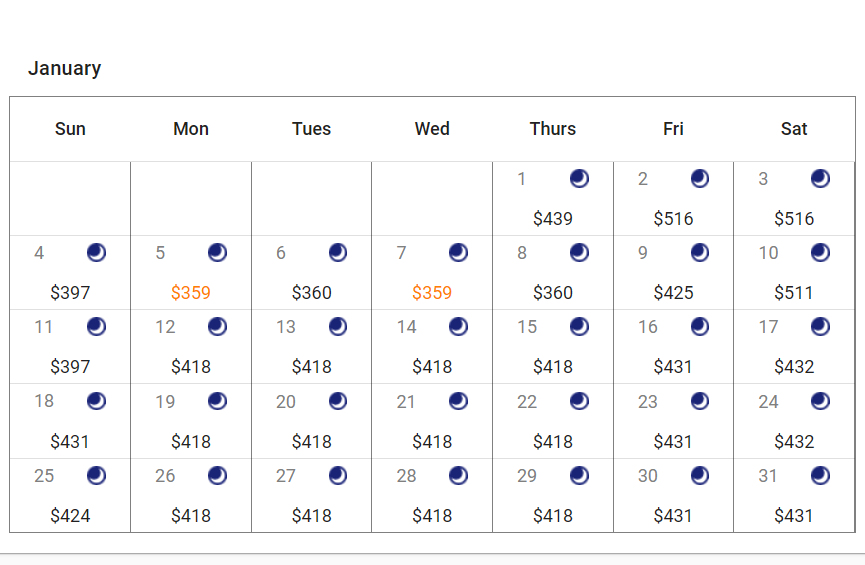The height and width of the screenshot is (565, 865).
Task: Select date 16 in the calendar
Action: (648, 327)
